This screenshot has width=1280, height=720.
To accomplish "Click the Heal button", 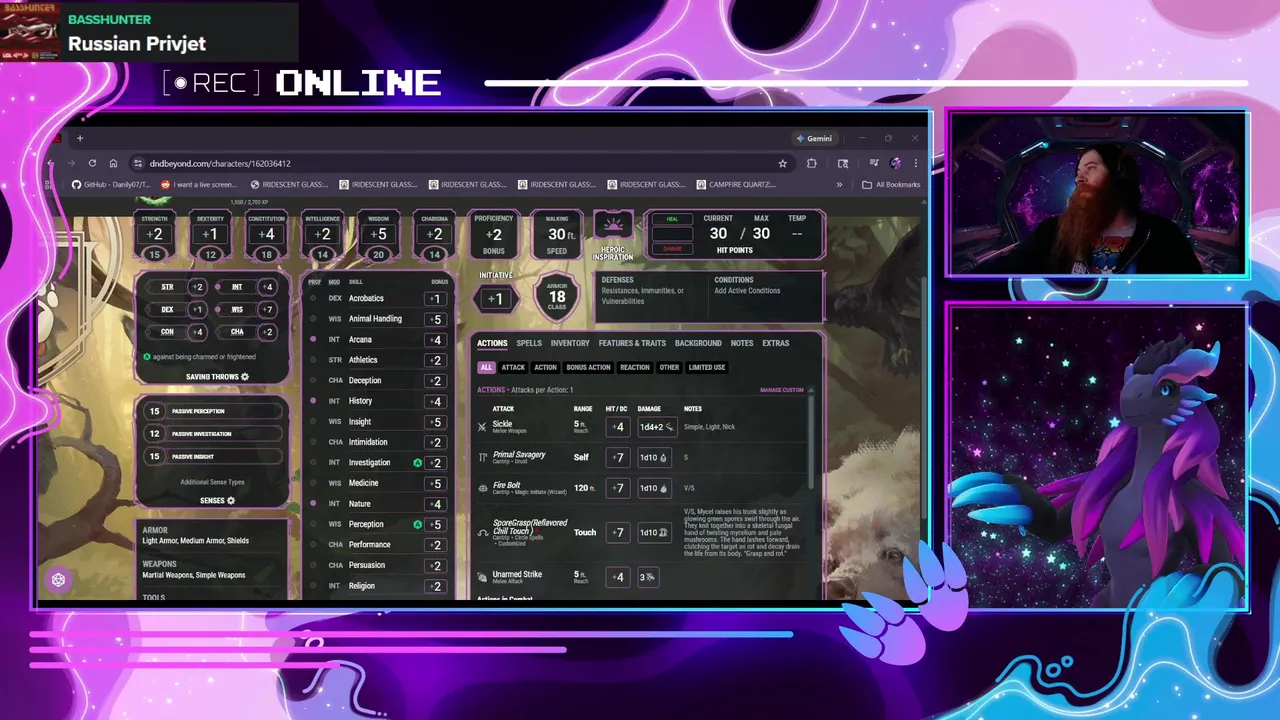I will (x=672, y=219).
